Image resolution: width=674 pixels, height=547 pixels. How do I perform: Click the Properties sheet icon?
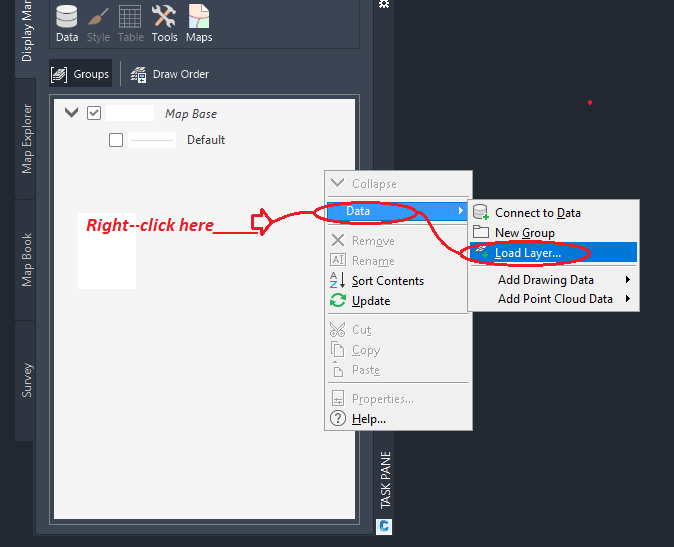[x=338, y=398]
